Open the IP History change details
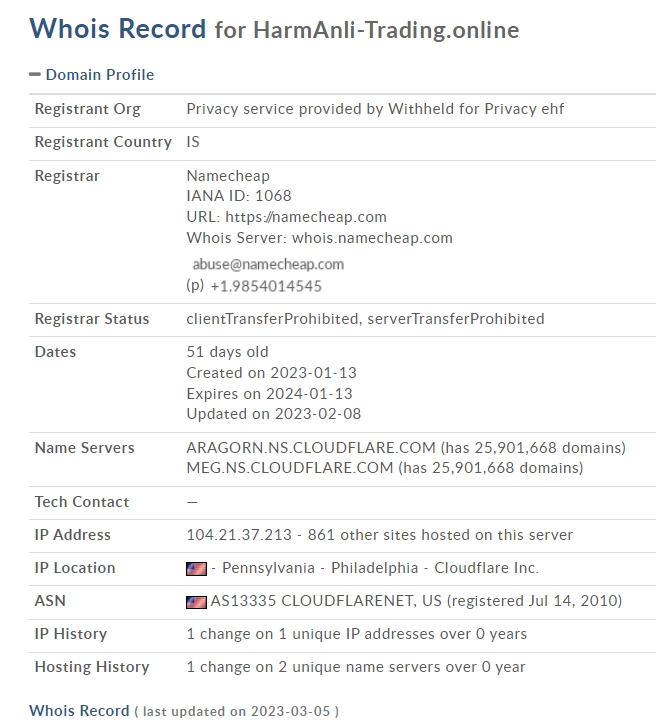This screenshot has height=728, width=656. tap(357, 634)
